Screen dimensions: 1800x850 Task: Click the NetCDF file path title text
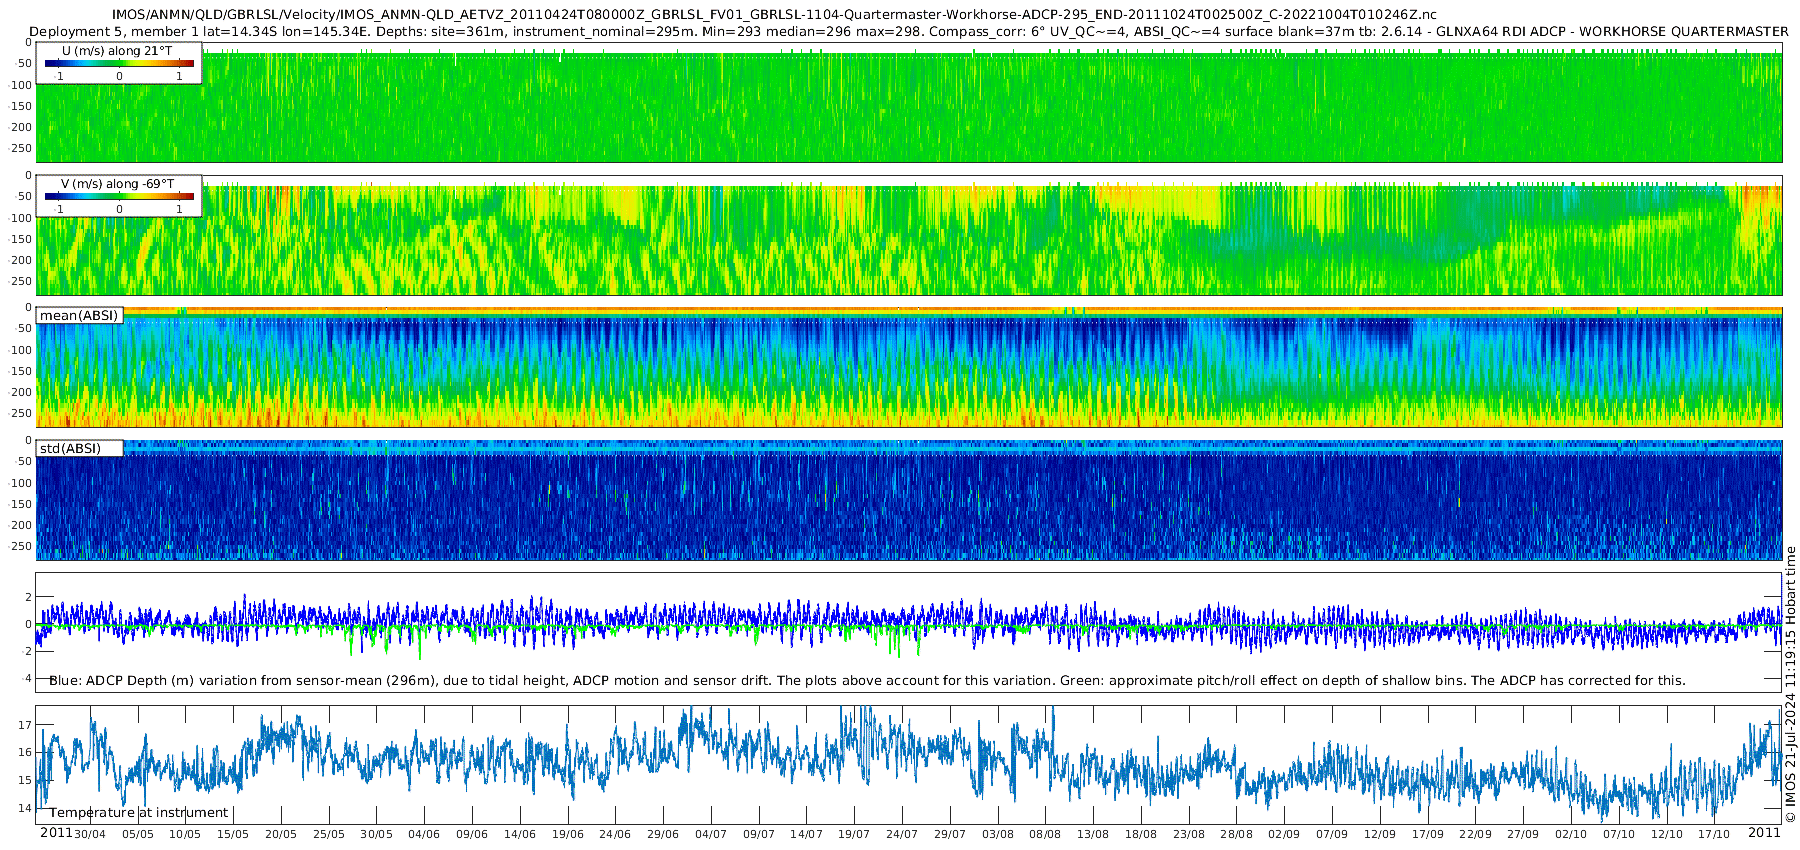(774, 15)
